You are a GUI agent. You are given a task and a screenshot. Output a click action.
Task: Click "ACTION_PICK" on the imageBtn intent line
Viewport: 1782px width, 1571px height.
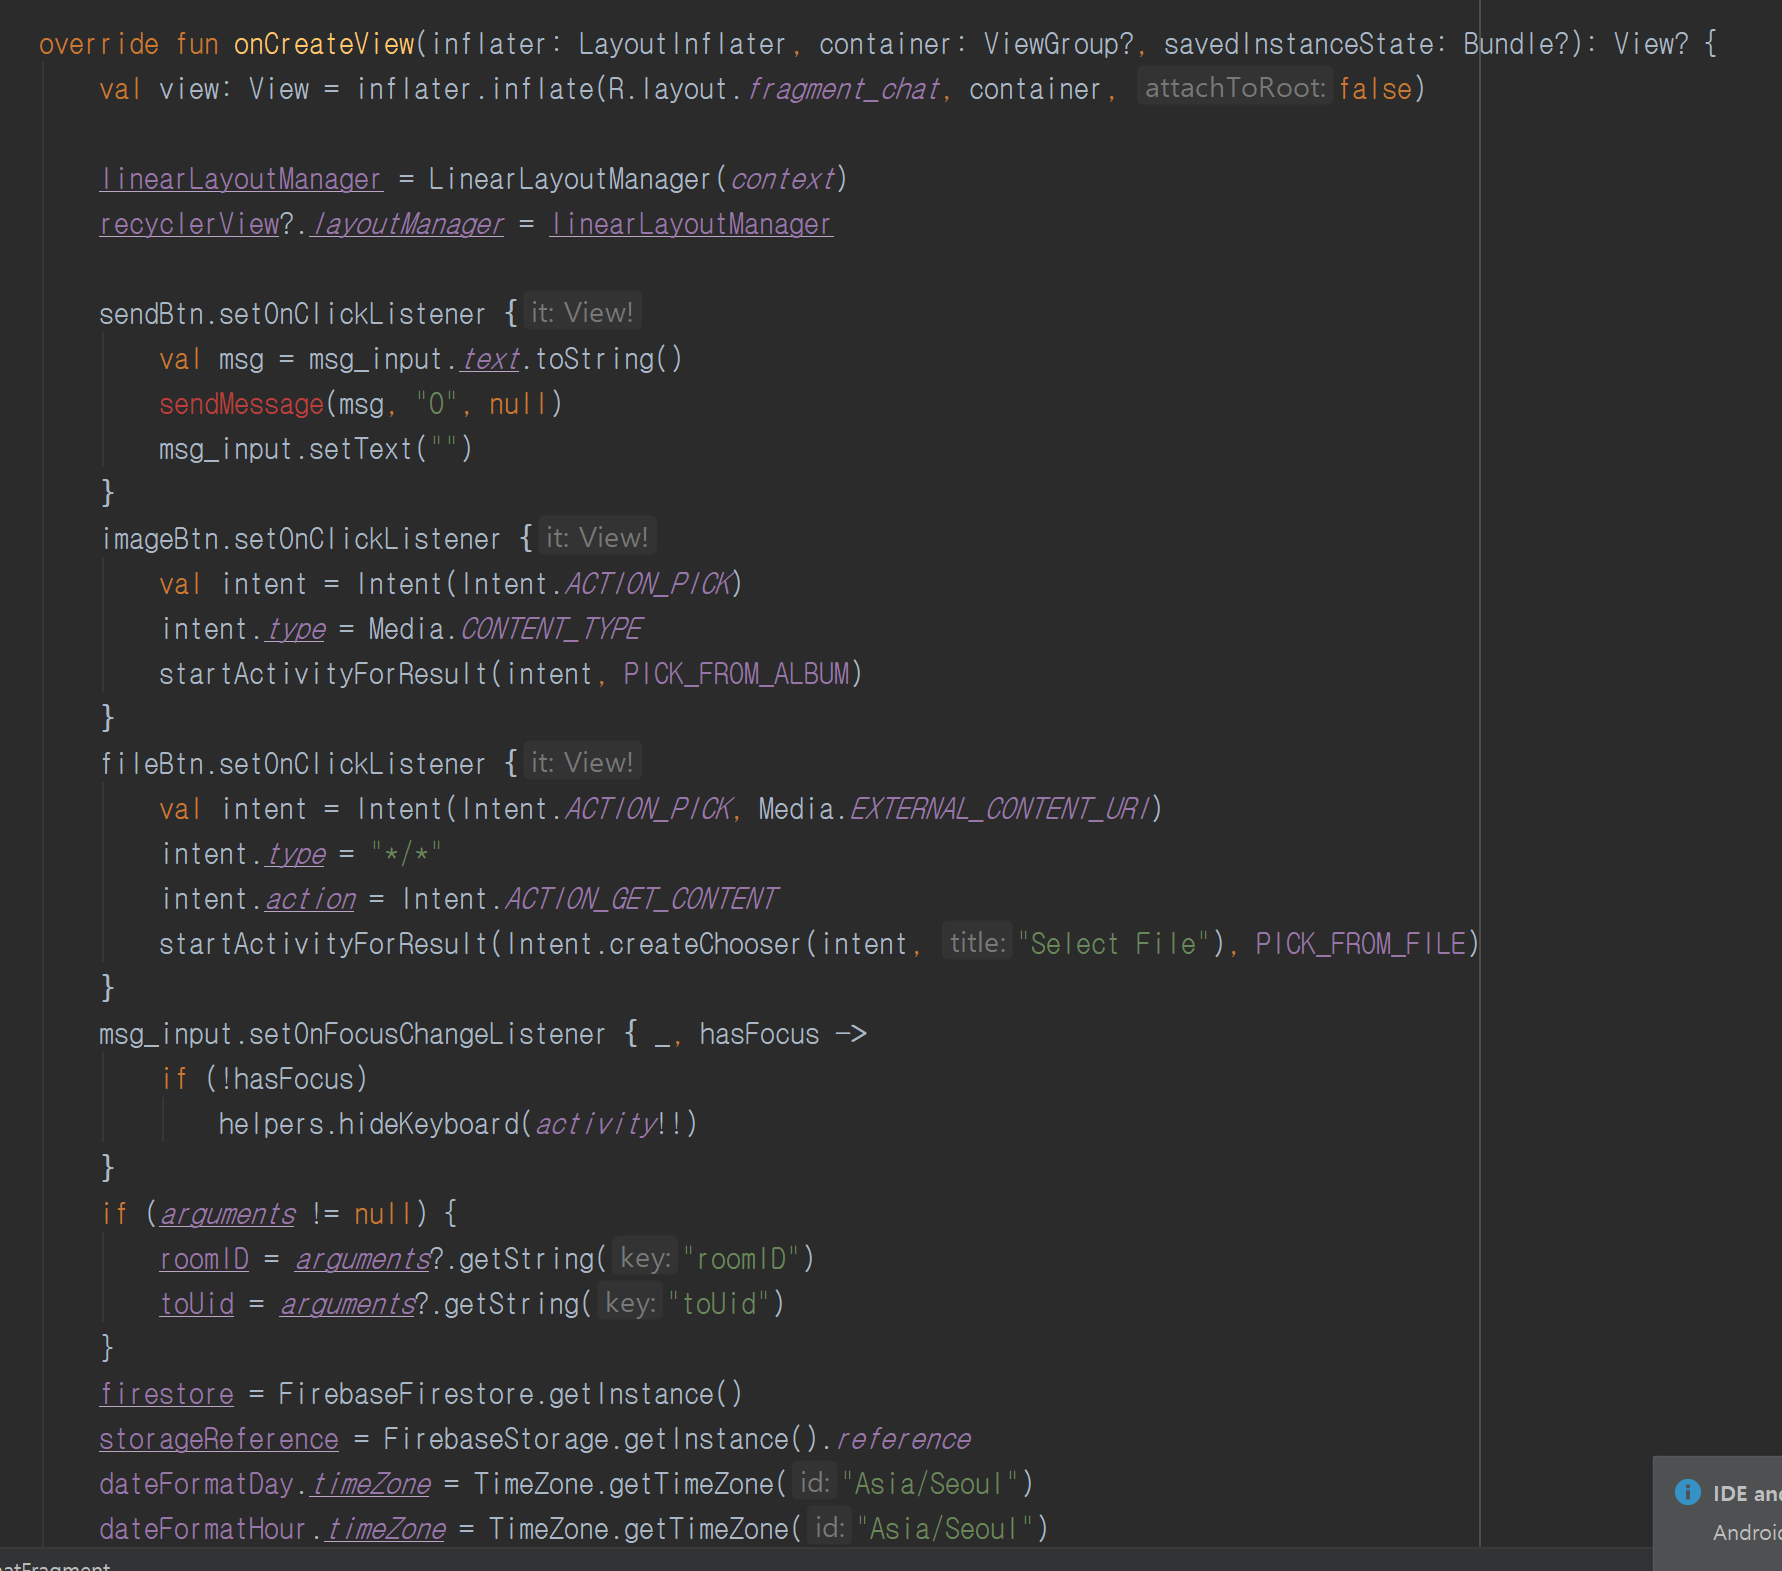coord(649,584)
